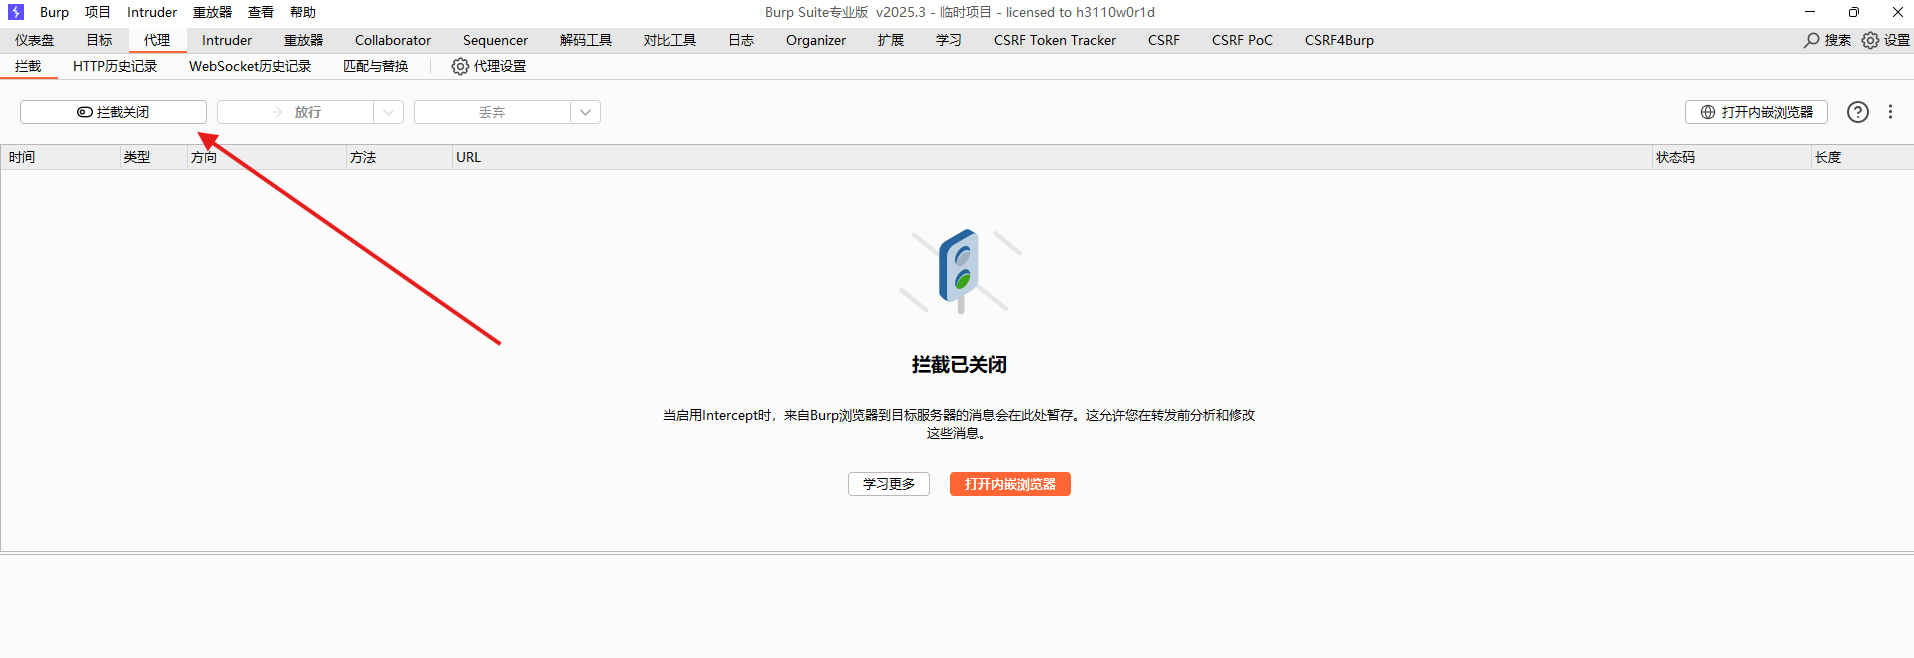Open the 学习 tab
The image size is (1914, 658).
(949, 40)
